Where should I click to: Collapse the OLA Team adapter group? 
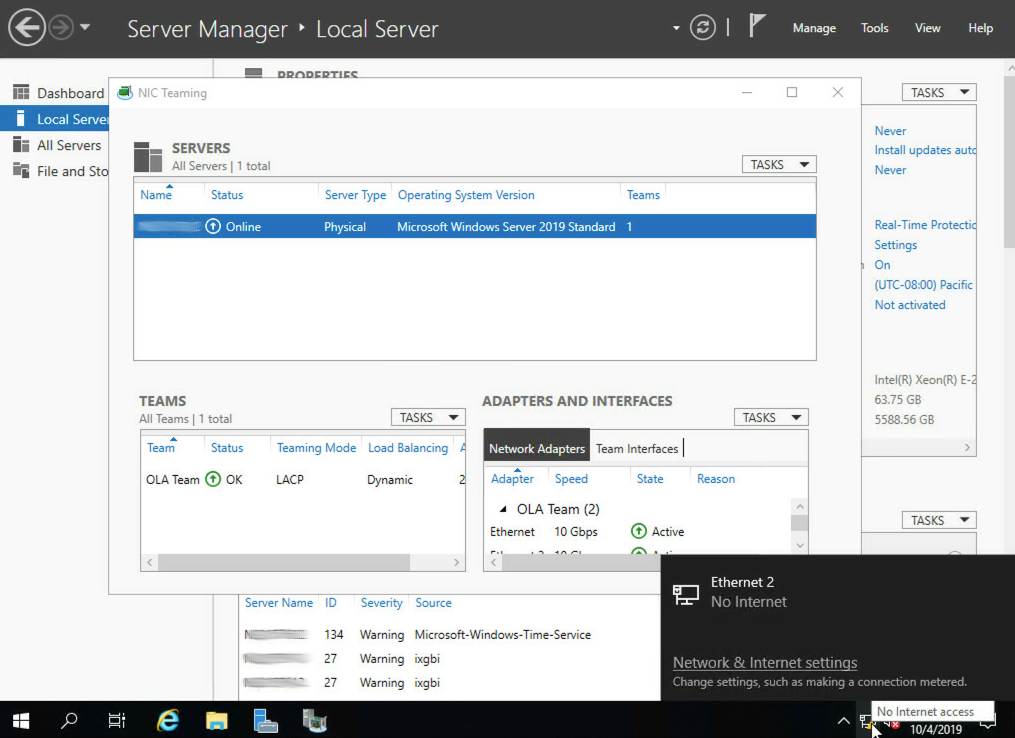tap(503, 510)
